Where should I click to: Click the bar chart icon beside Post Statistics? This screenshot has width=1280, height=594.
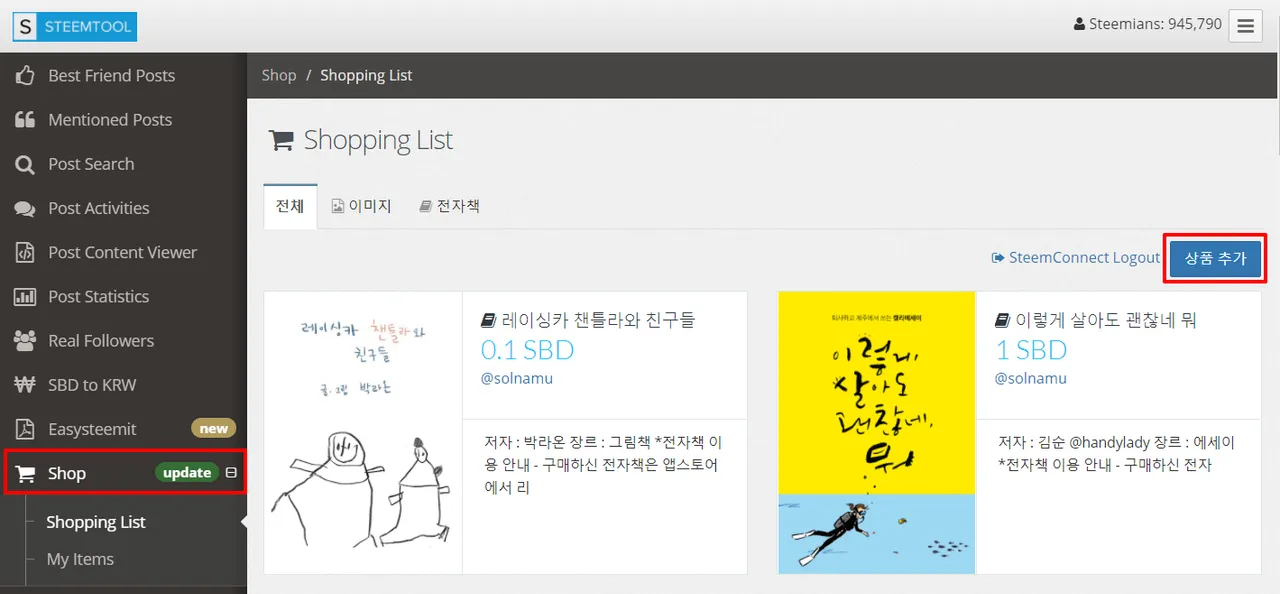(25, 297)
